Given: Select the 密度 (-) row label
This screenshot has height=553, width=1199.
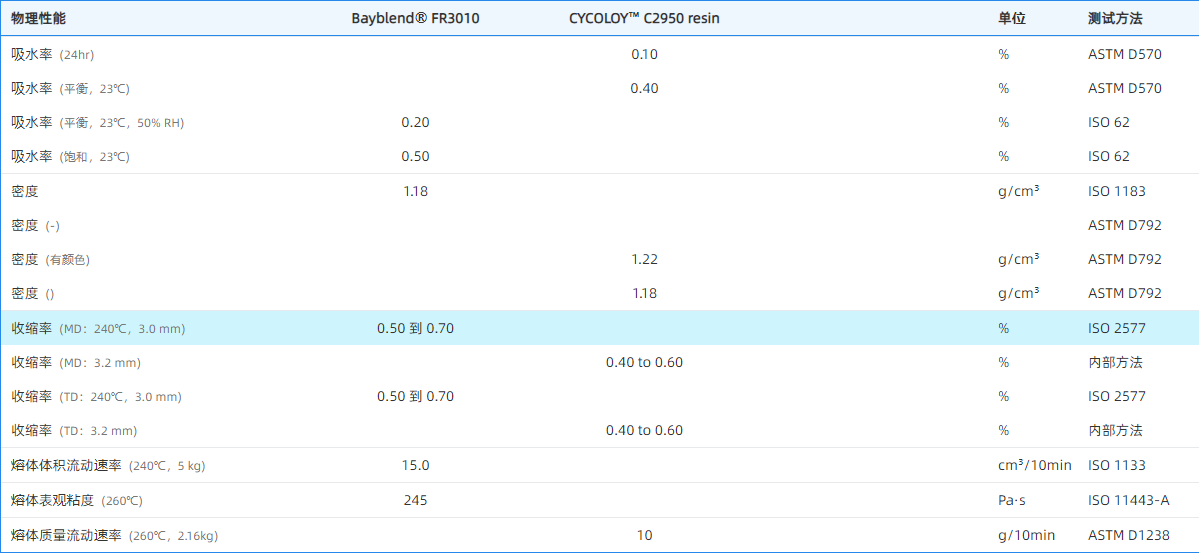Looking at the screenshot, I should (x=35, y=226).
